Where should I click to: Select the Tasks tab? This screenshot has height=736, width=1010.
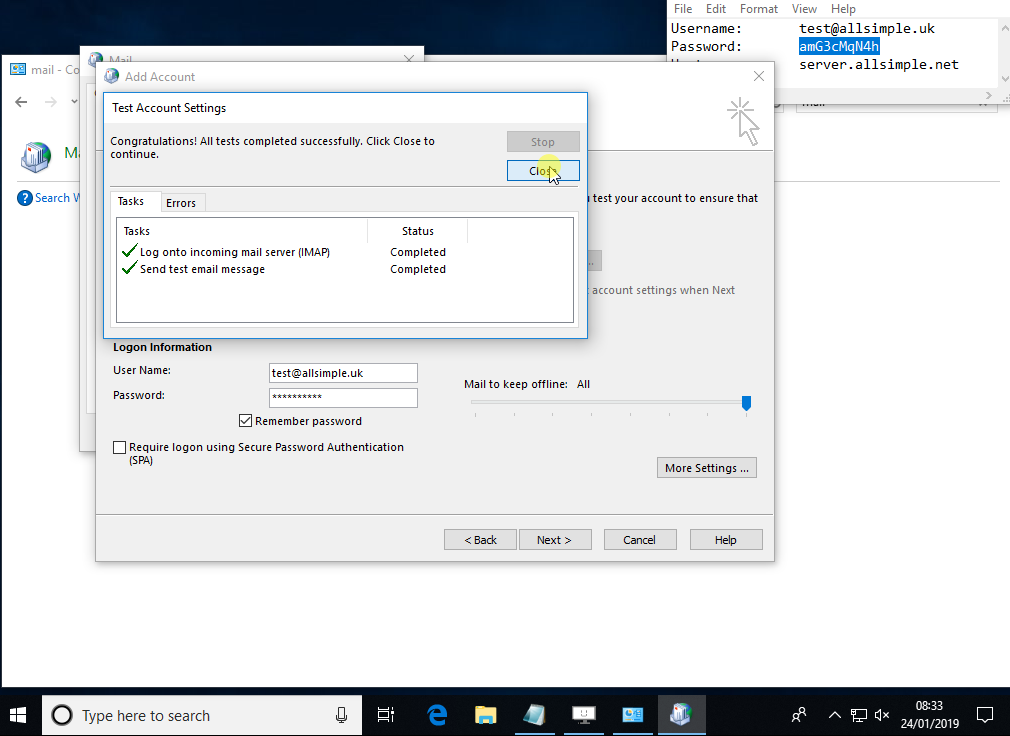[x=131, y=202]
